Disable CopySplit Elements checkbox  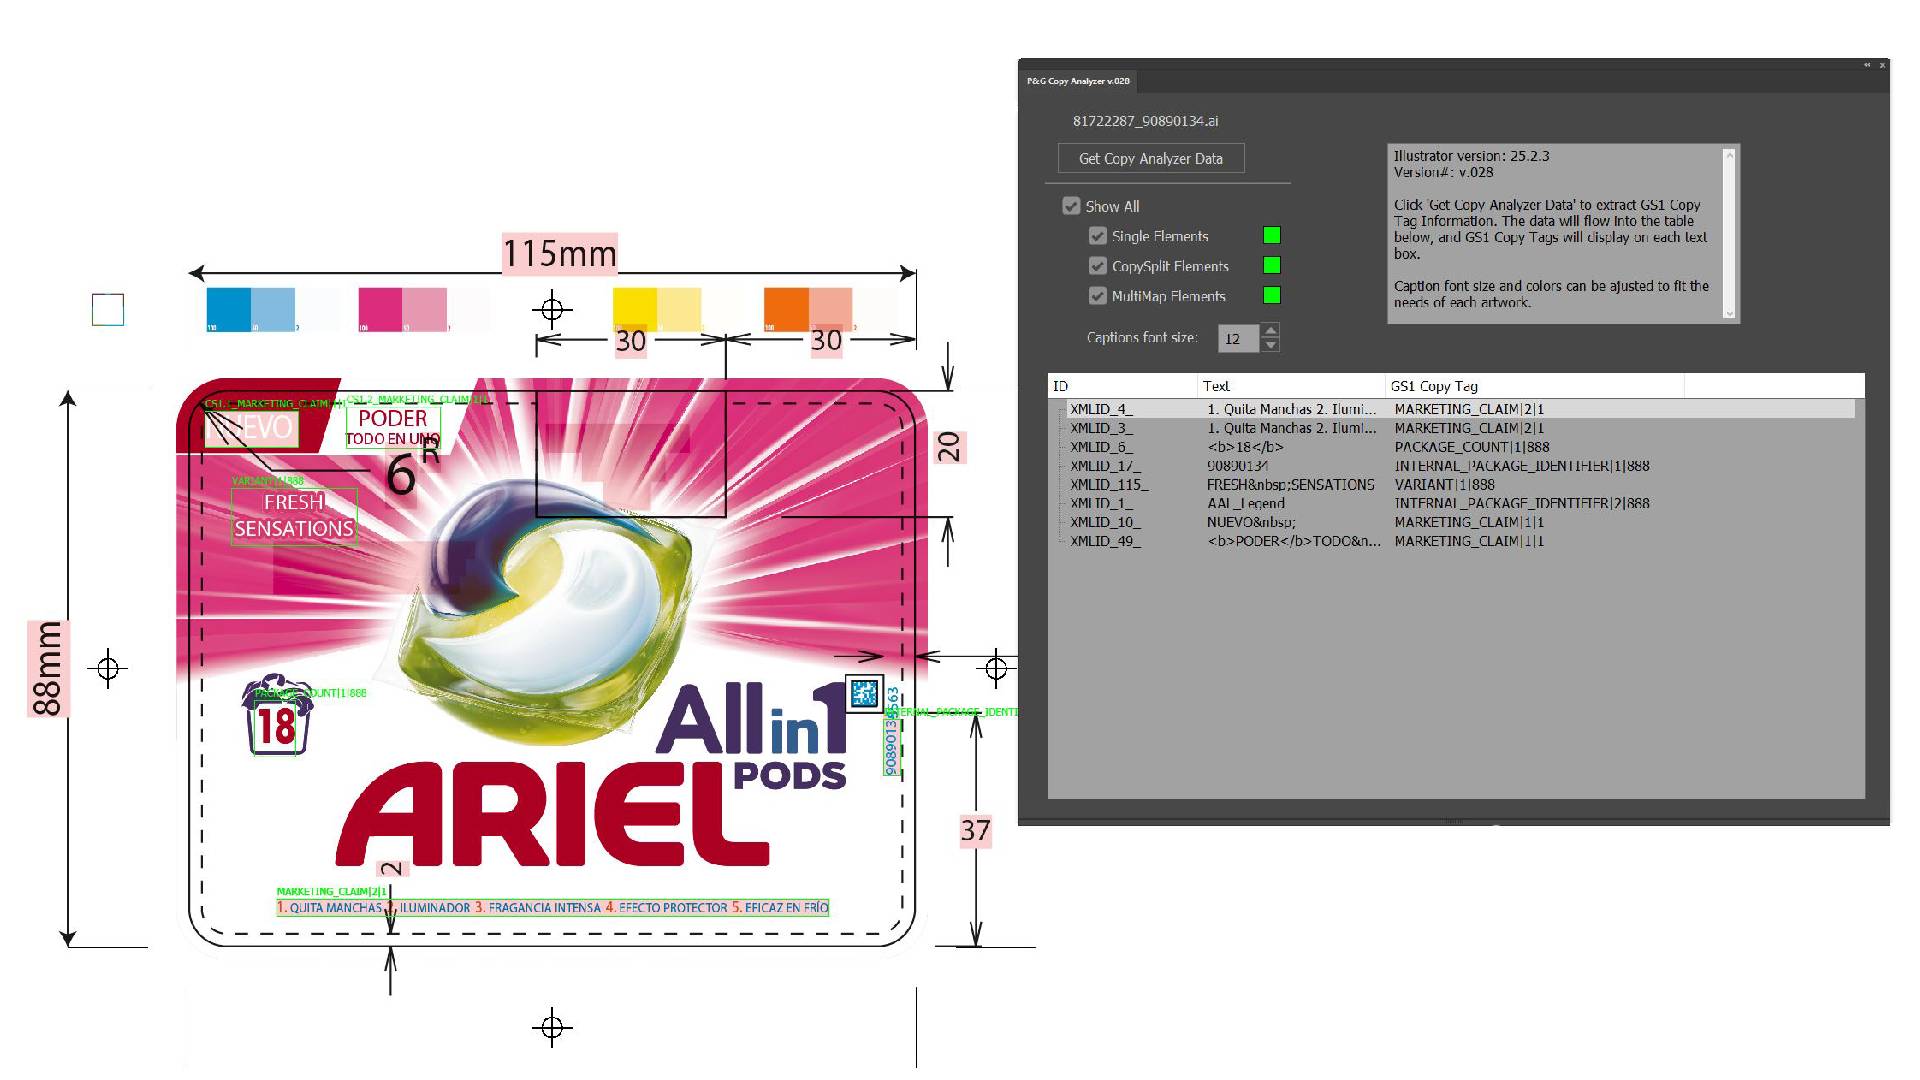click(1098, 266)
